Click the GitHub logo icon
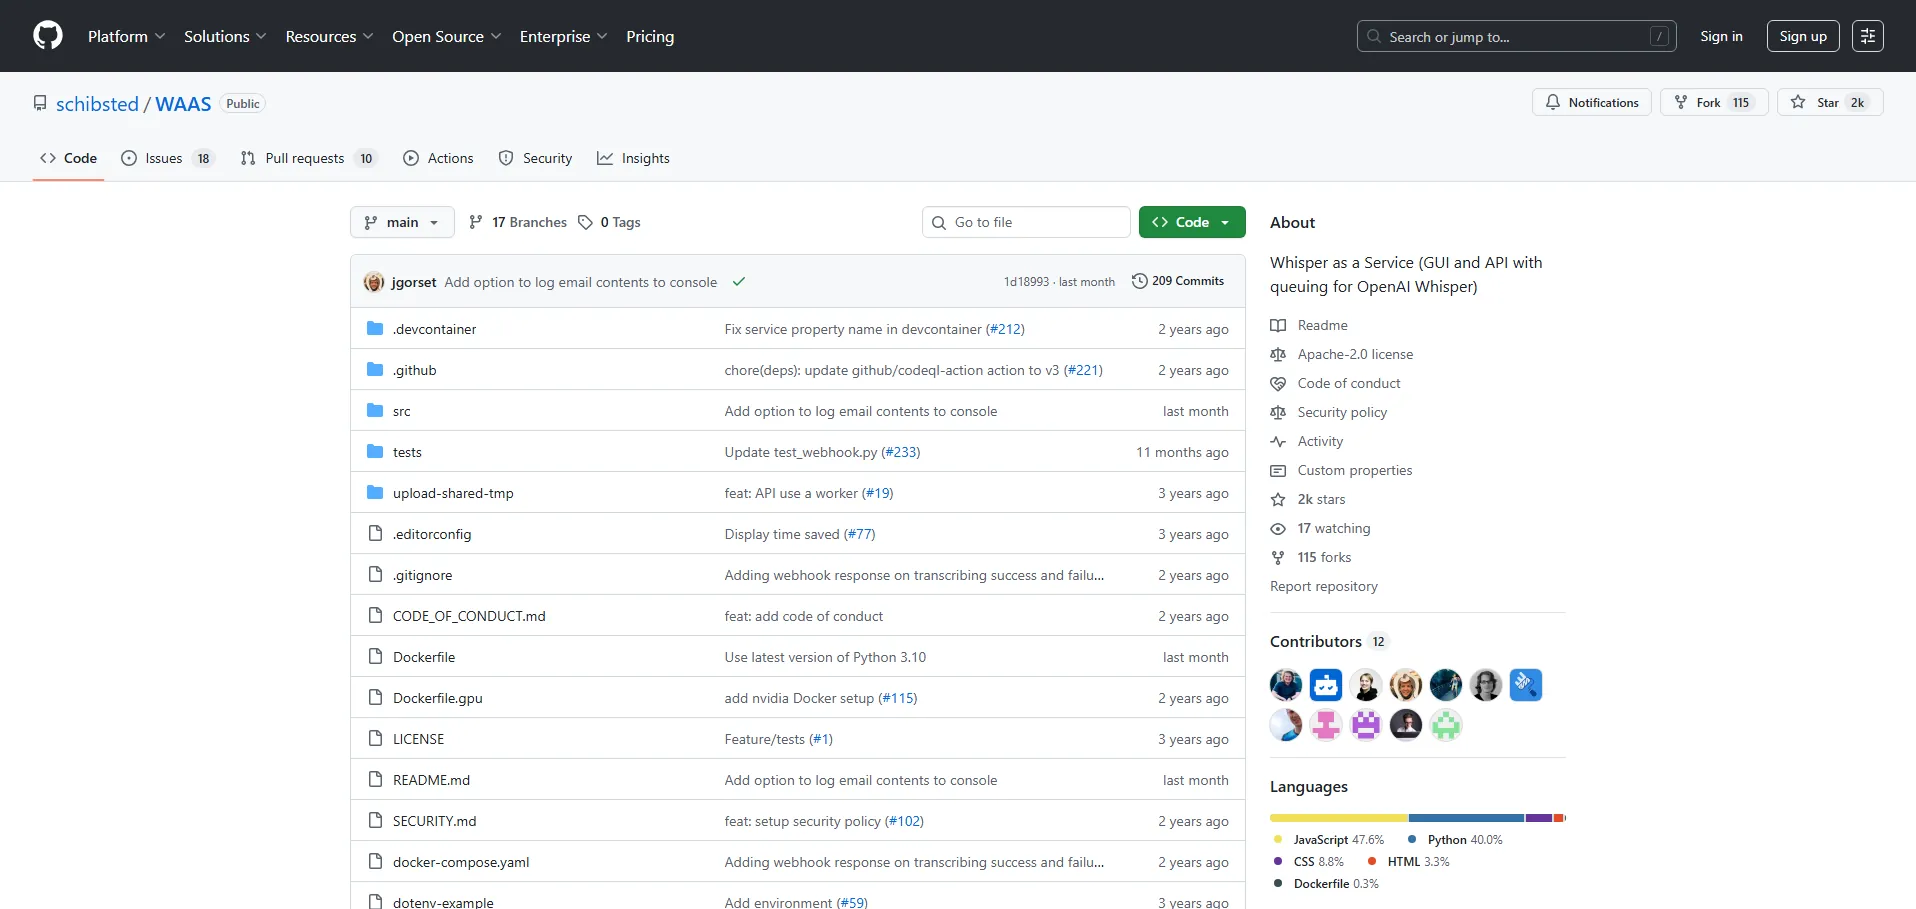1916x909 pixels. (x=48, y=36)
